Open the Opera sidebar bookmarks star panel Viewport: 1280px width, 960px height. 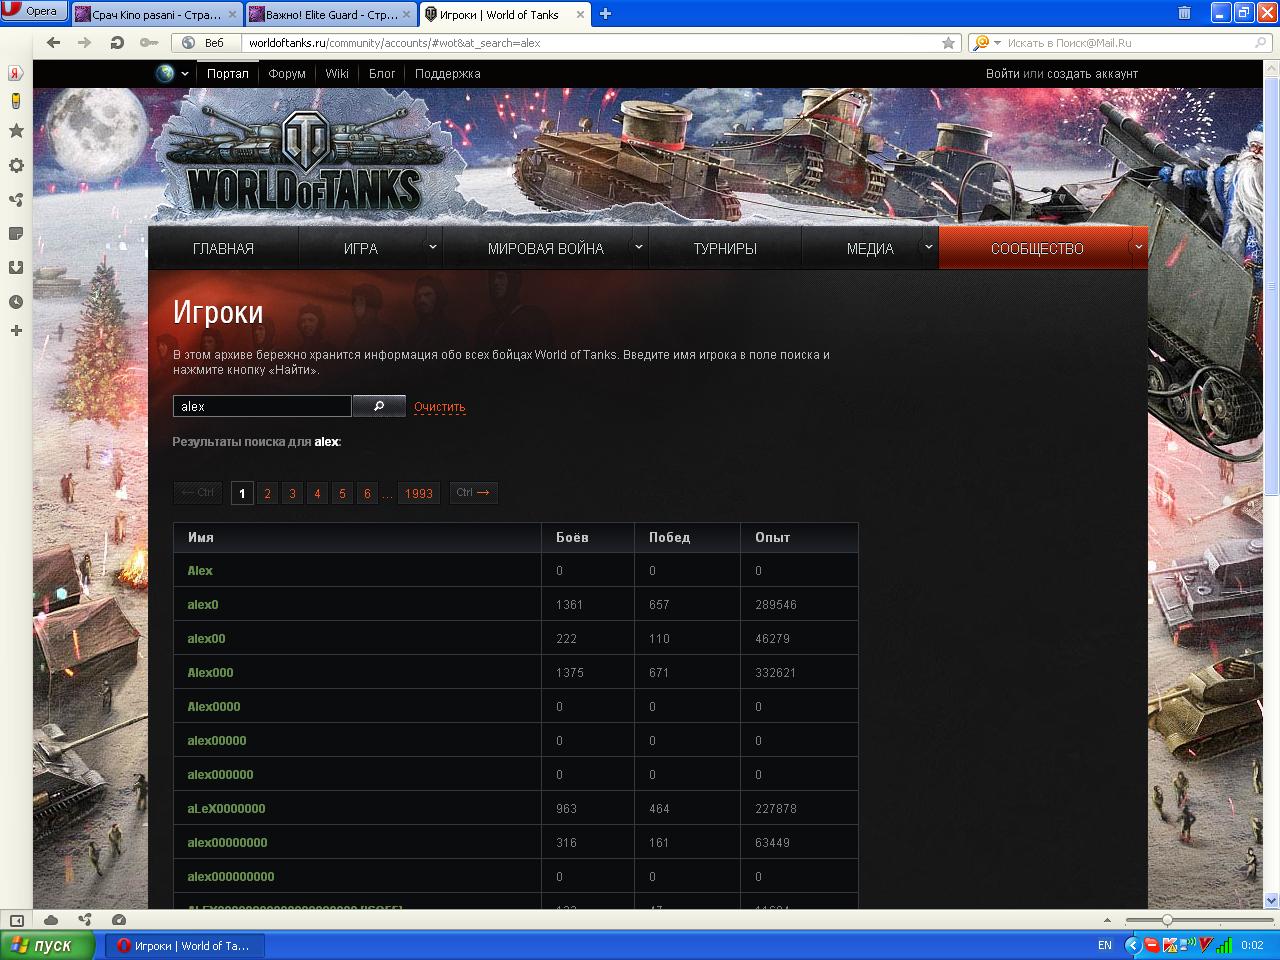[x=16, y=131]
